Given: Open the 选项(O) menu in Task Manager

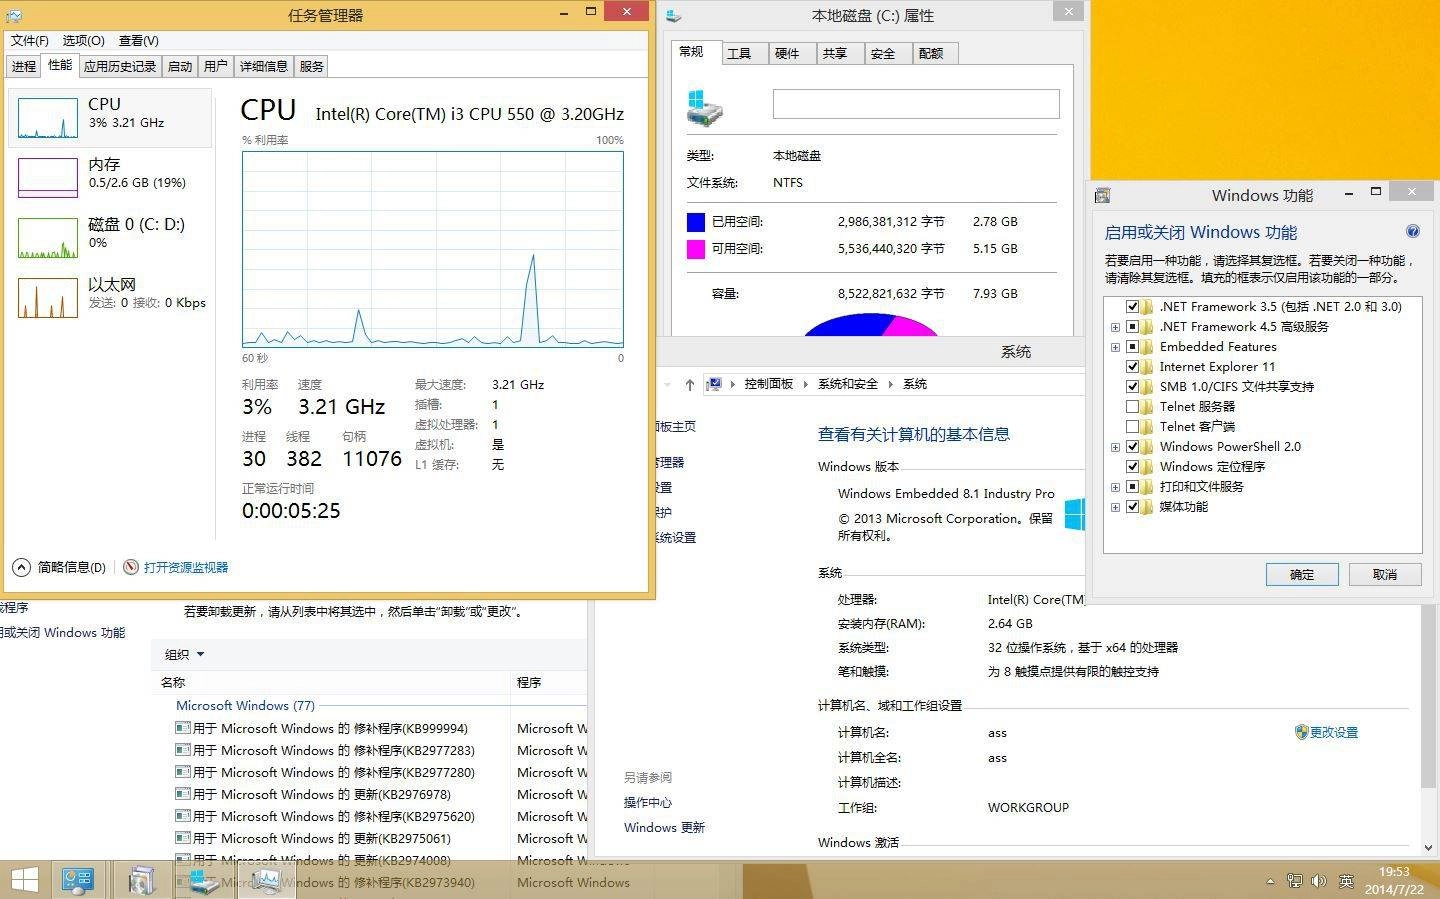Looking at the screenshot, I should point(83,41).
